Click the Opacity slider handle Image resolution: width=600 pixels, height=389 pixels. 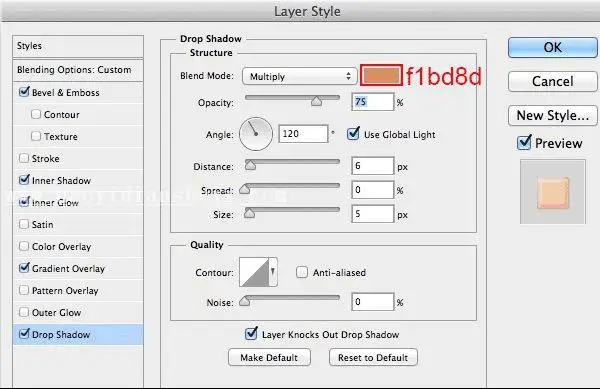(316, 101)
